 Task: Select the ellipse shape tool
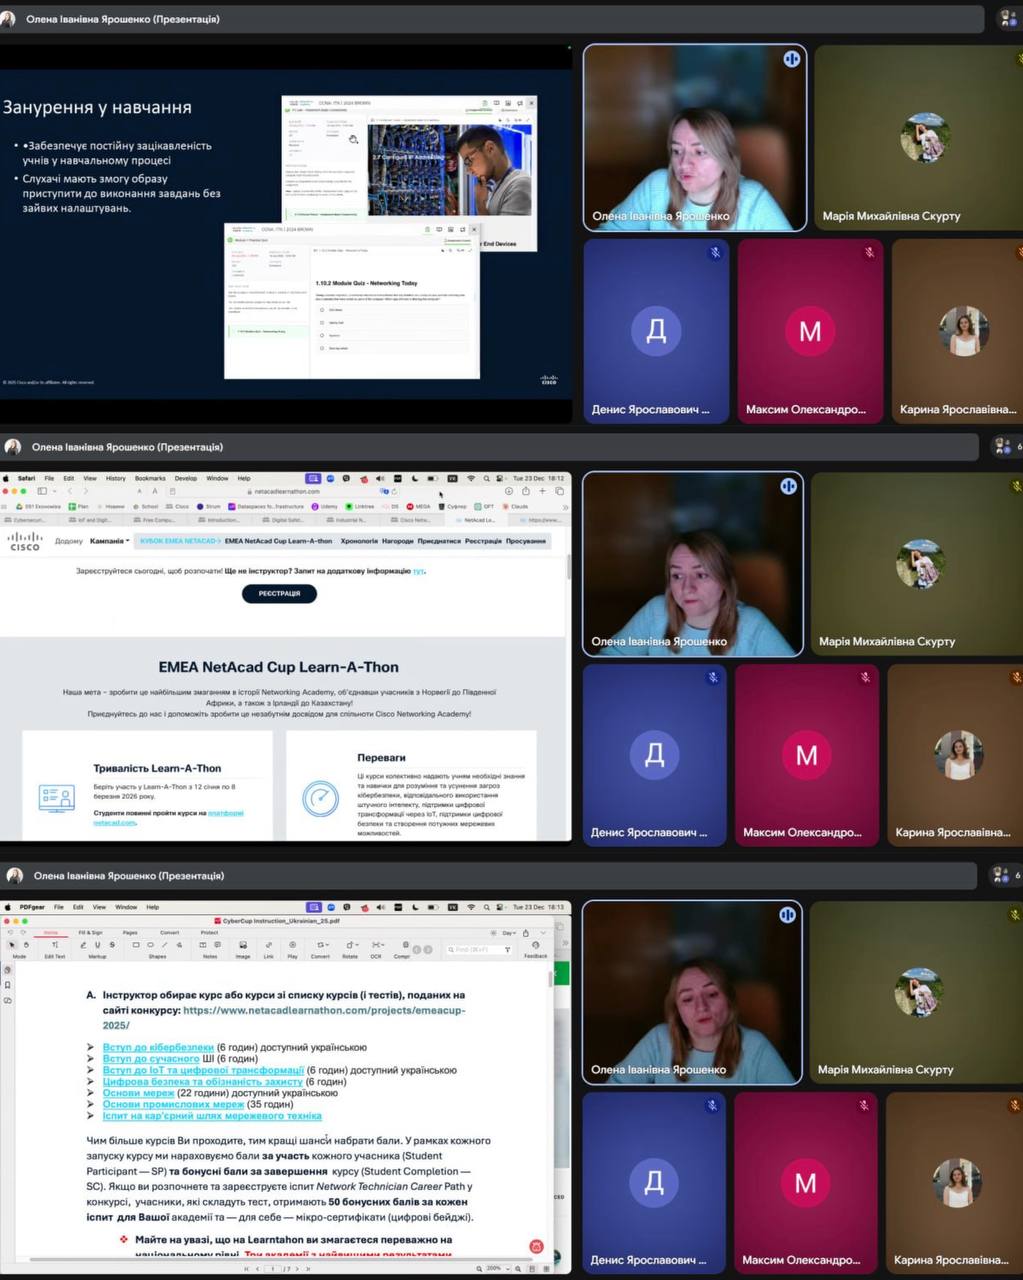point(150,945)
